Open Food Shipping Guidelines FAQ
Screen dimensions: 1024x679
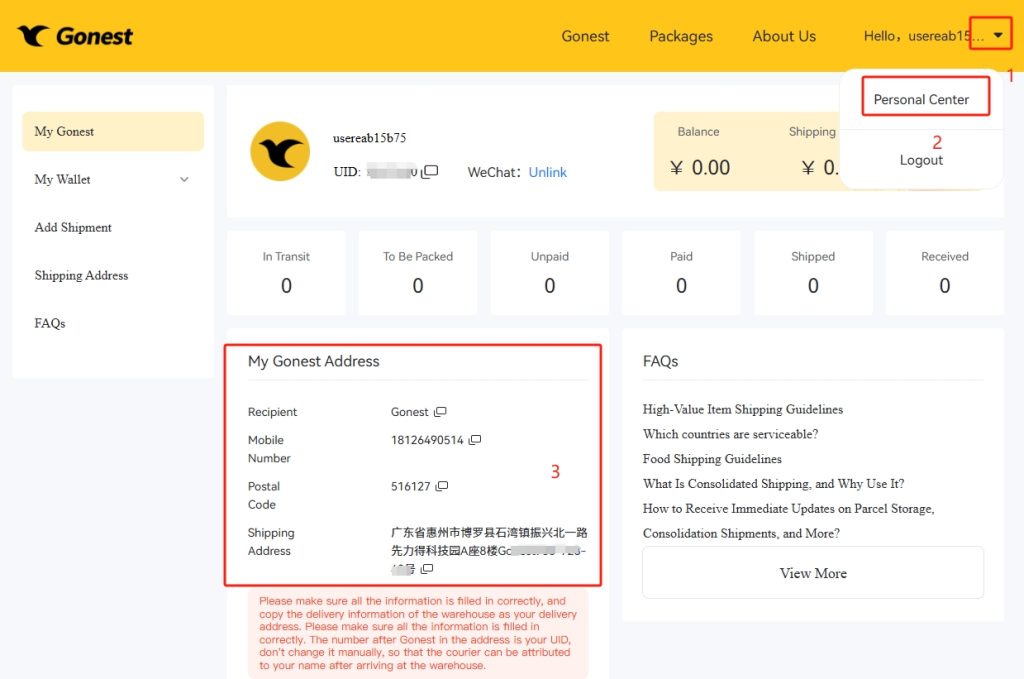tap(712, 459)
